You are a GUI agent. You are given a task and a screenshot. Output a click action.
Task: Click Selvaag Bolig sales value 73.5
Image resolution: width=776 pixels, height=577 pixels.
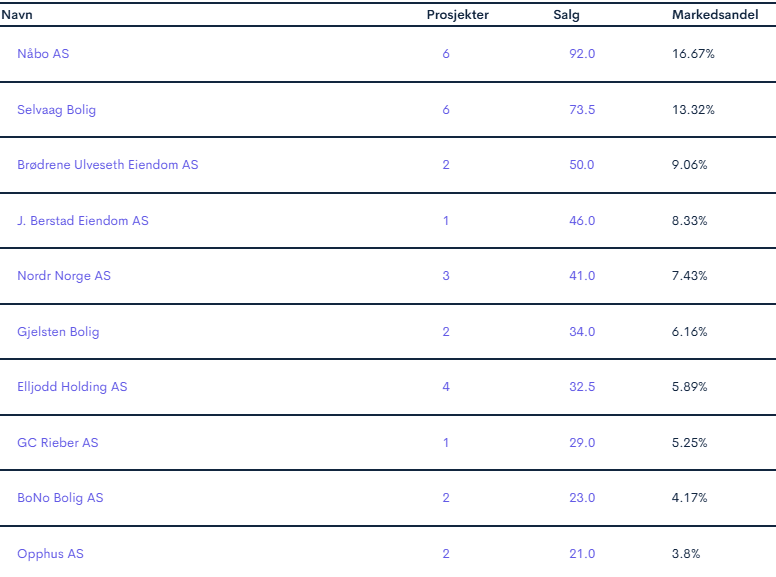coord(582,110)
